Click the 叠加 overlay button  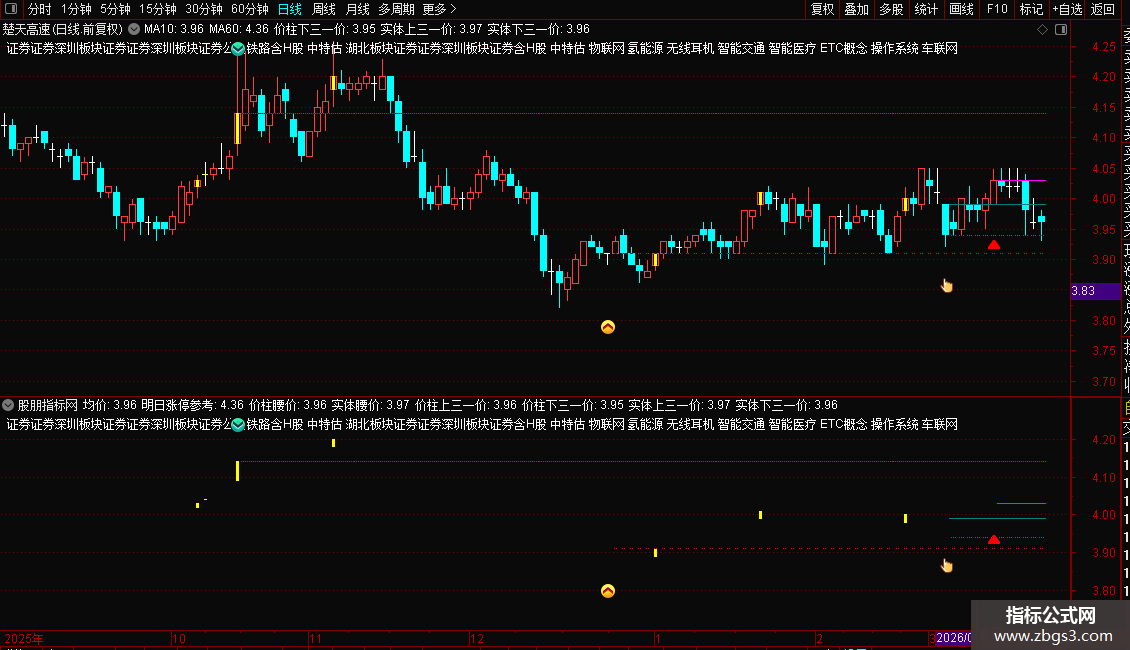(x=857, y=9)
